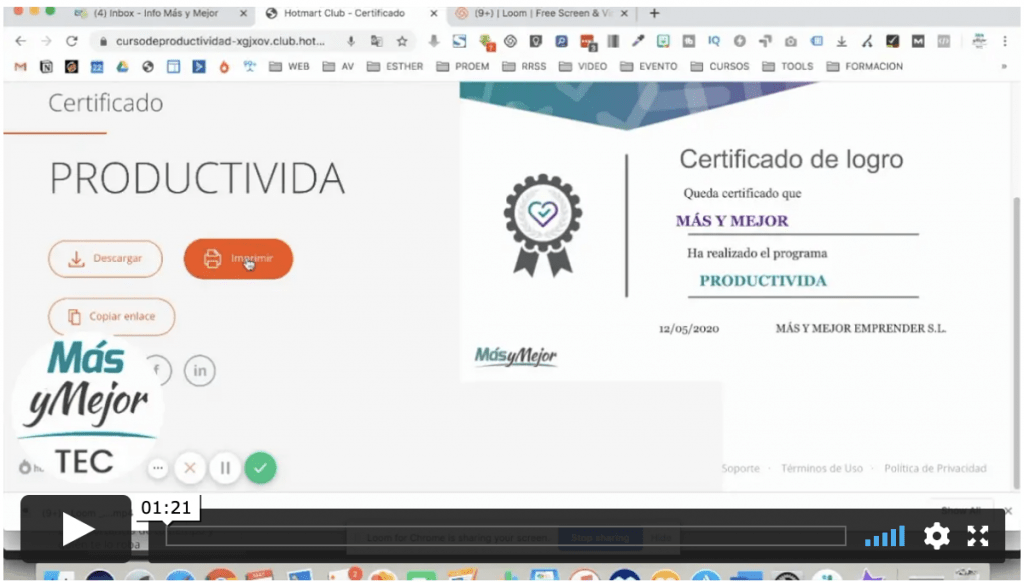Open the Términos de Uso link
Viewport: 1024px width, 582px height.
(x=822, y=468)
